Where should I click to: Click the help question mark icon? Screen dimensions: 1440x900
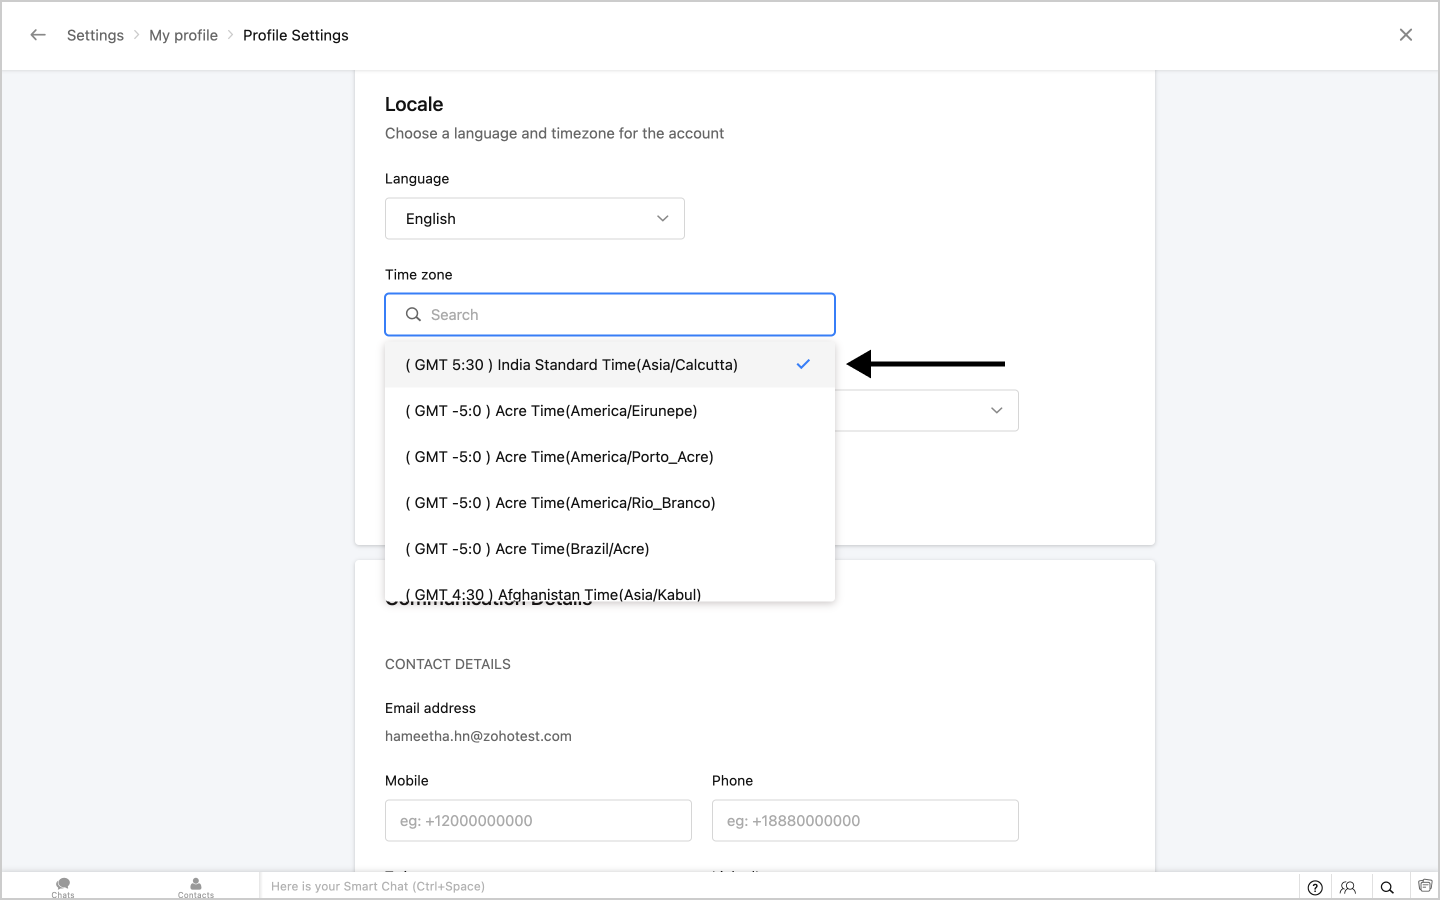(x=1315, y=887)
